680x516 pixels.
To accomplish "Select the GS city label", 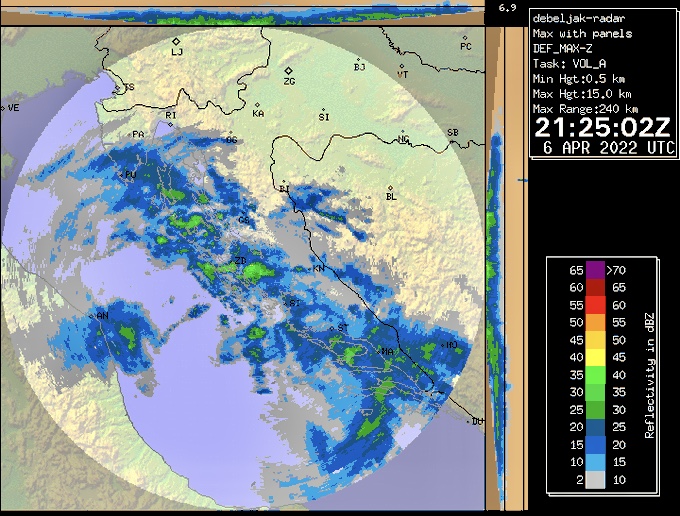I will [x=244, y=220].
